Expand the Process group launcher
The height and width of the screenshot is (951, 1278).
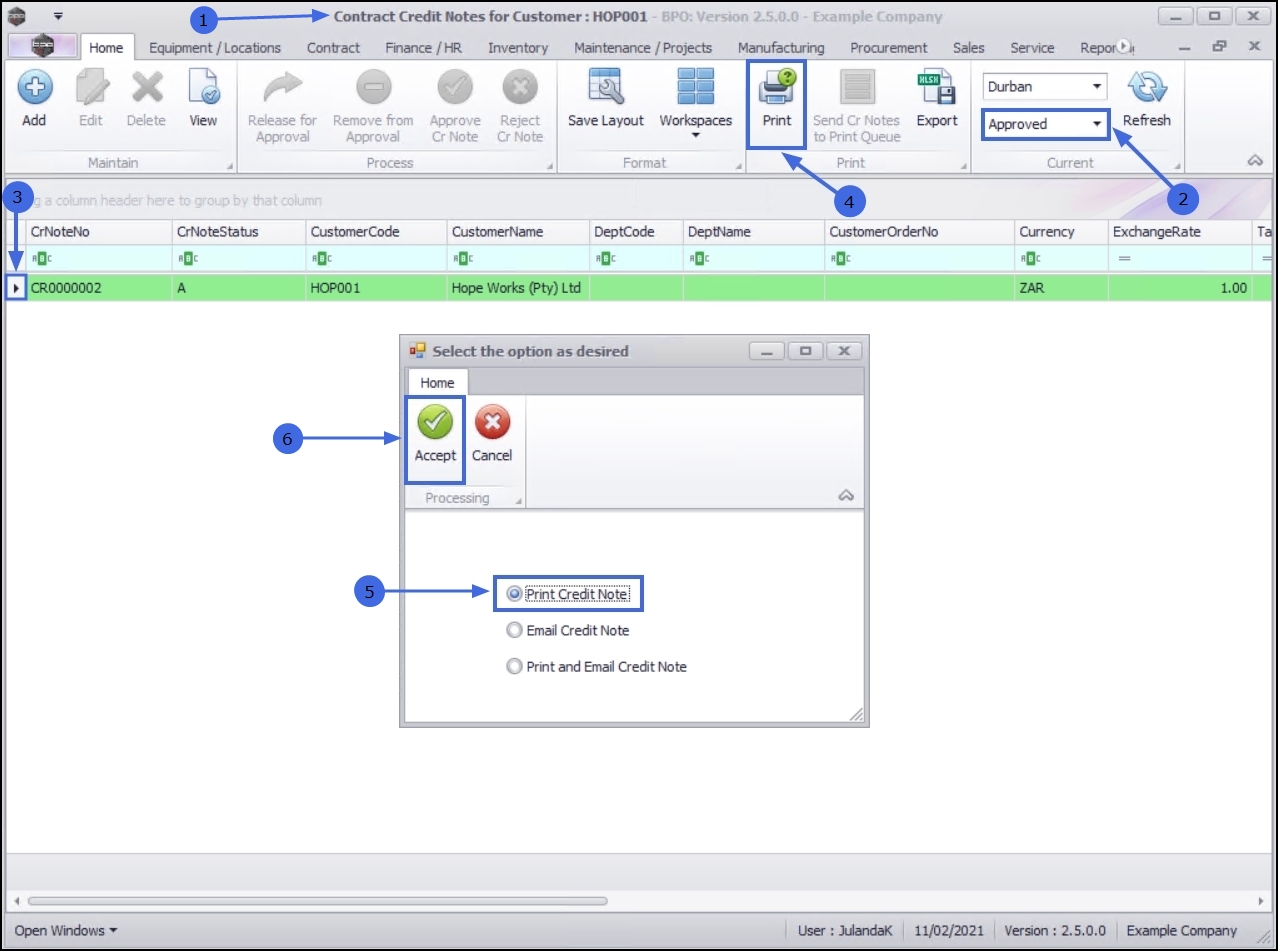[549, 166]
